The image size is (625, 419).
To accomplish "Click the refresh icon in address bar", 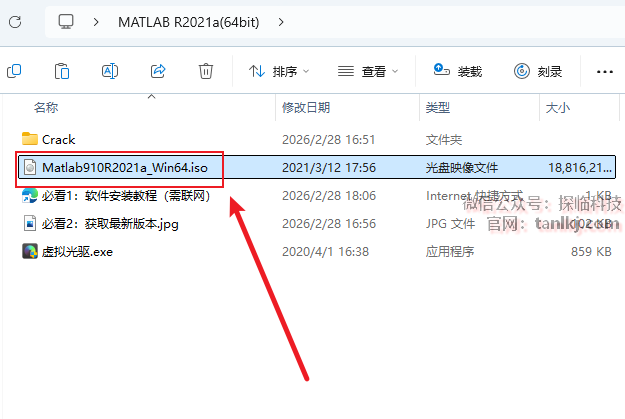I will pos(15,22).
